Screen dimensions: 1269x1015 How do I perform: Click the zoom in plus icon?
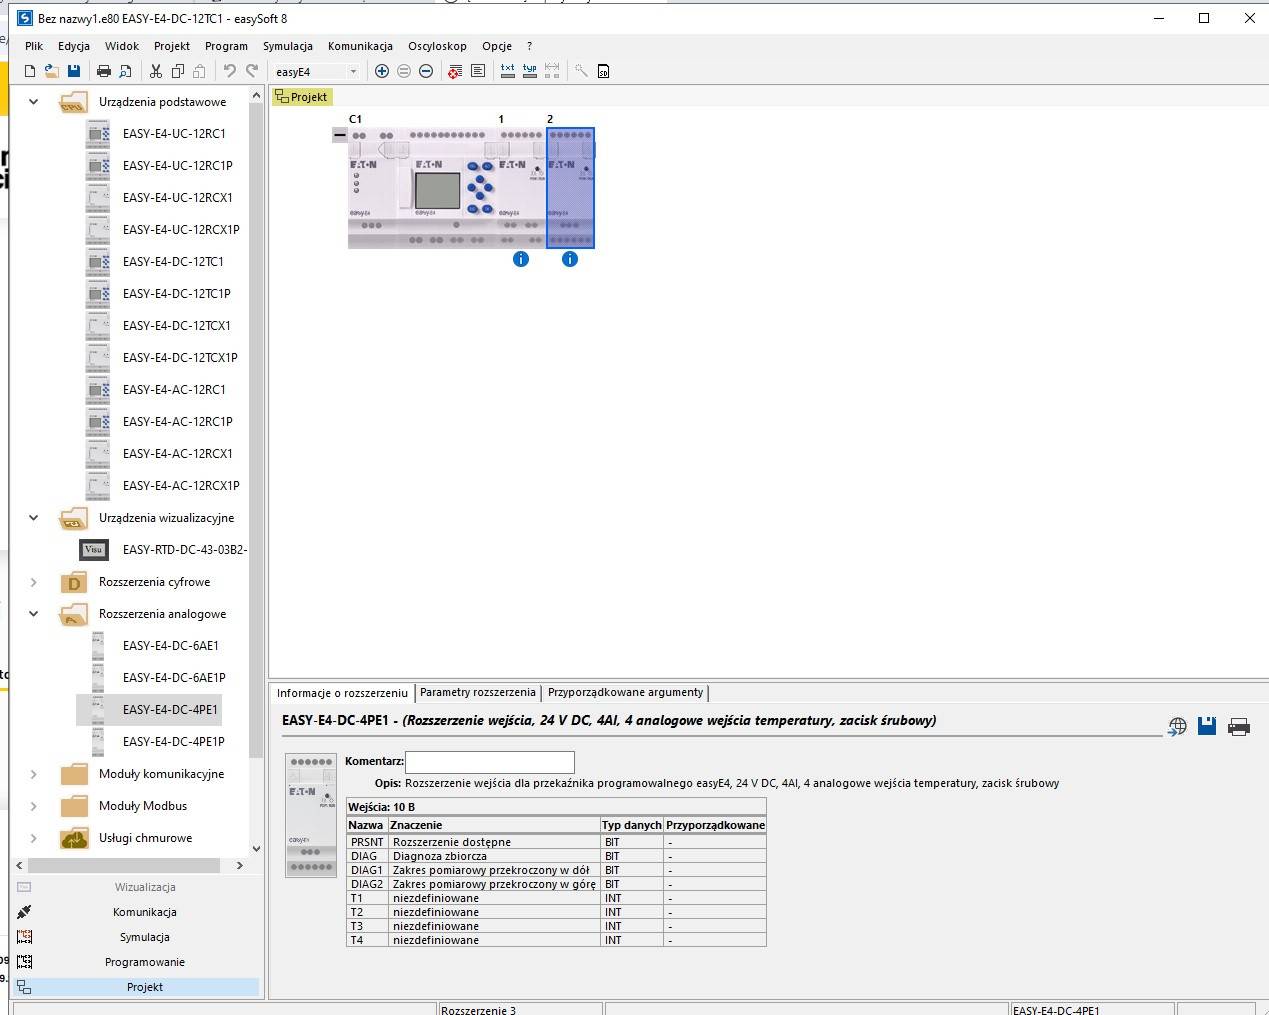(382, 71)
